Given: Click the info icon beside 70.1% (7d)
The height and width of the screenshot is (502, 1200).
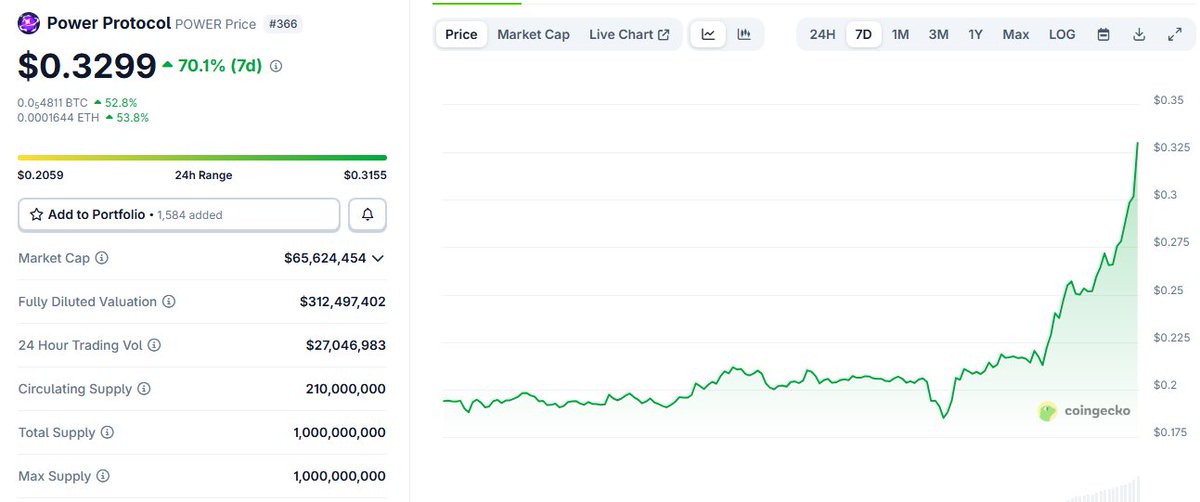Looking at the screenshot, I should 276,66.
